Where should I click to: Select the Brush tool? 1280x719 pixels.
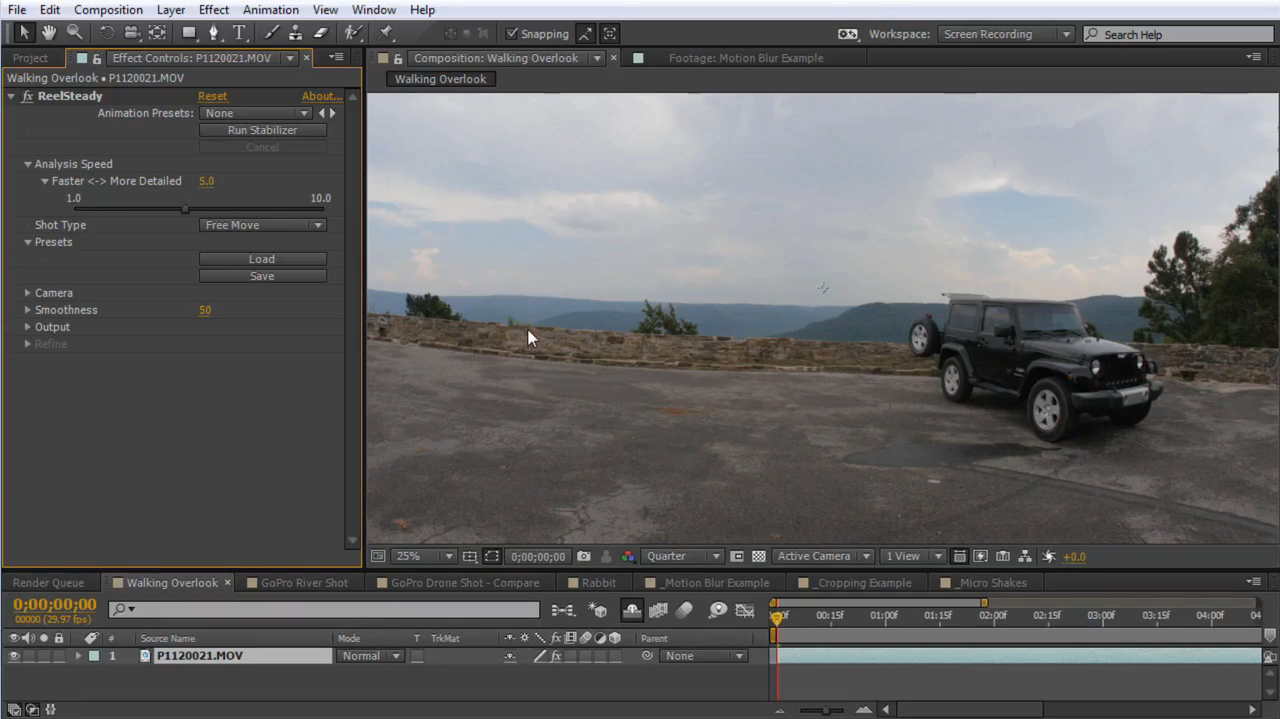pos(271,33)
